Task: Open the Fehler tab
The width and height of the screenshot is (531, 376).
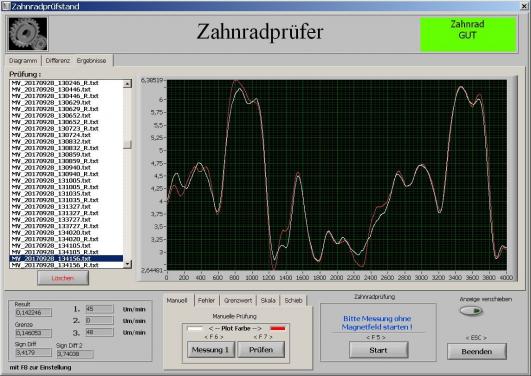Action: [x=207, y=300]
